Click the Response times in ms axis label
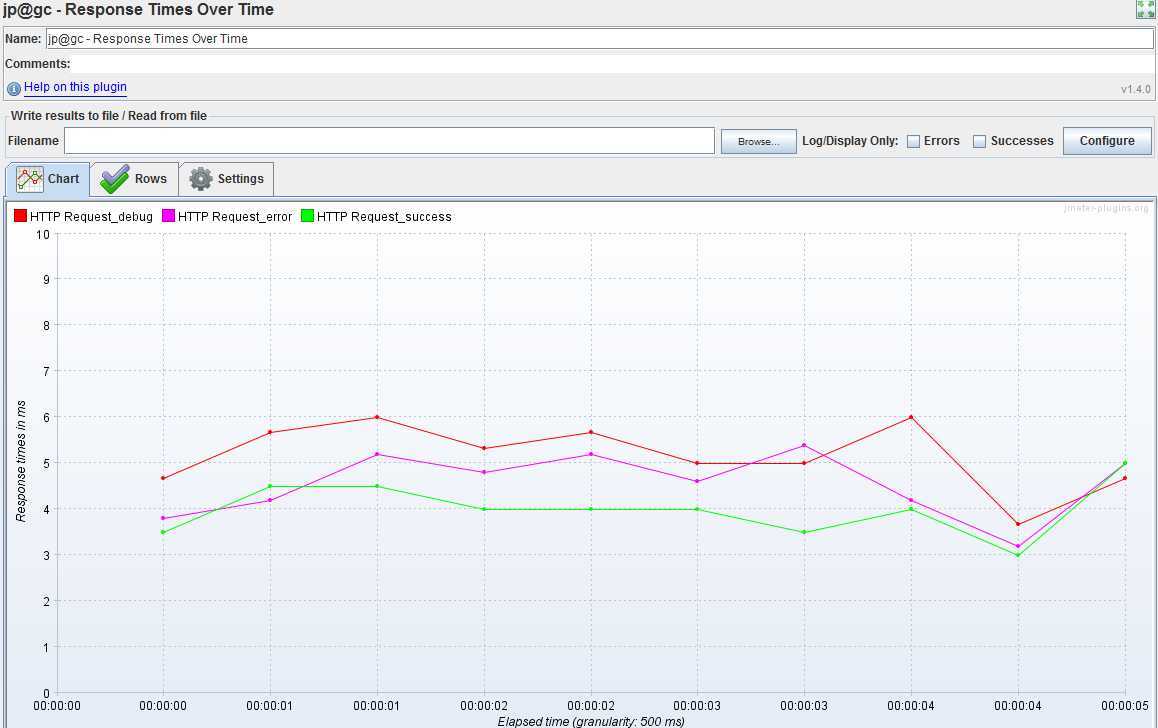This screenshot has height=728, width=1158. [x=21, y=461]
